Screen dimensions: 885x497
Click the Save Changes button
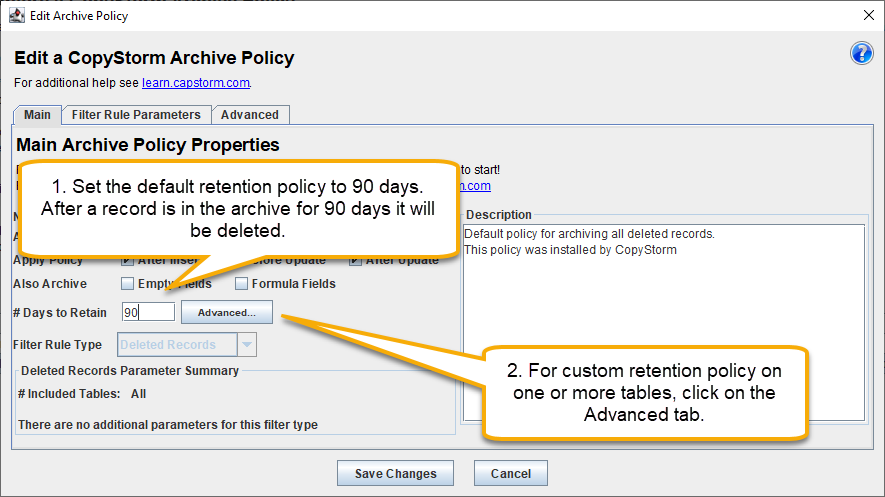pyautogui.click(x=396, y=473)
